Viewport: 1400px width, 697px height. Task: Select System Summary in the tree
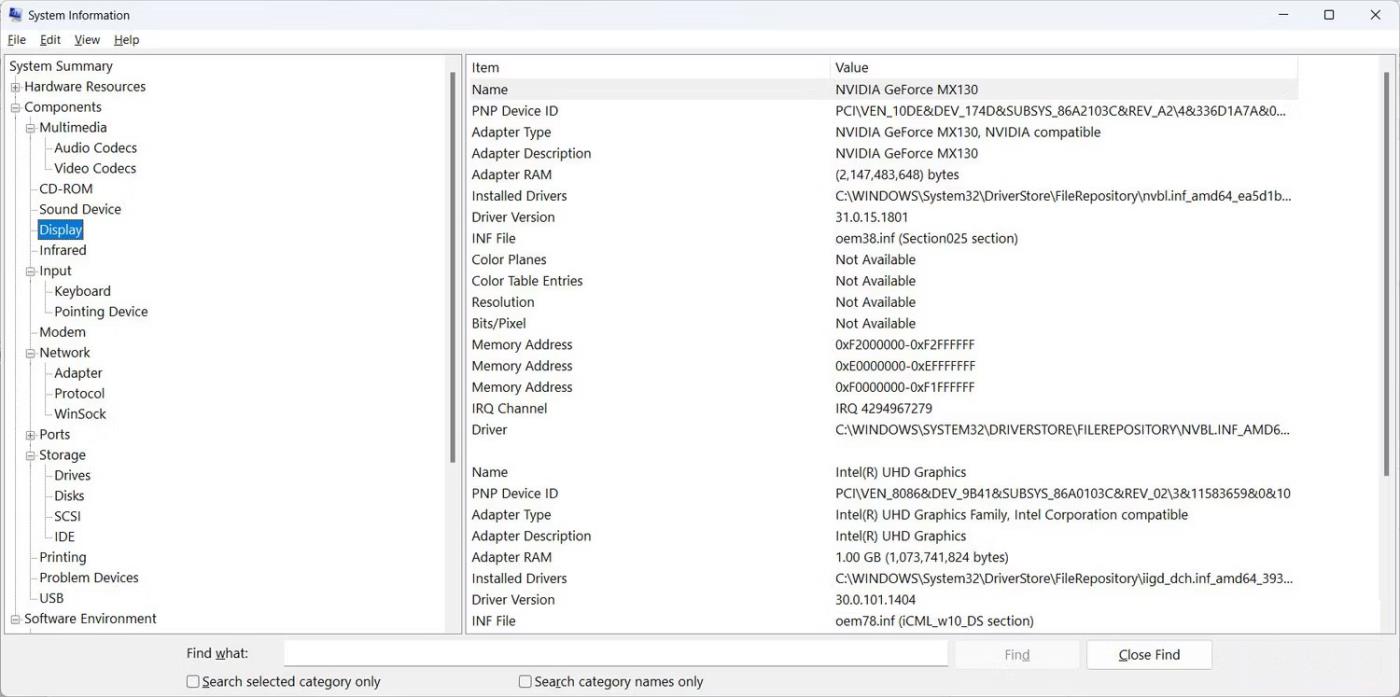coord(61,66)
